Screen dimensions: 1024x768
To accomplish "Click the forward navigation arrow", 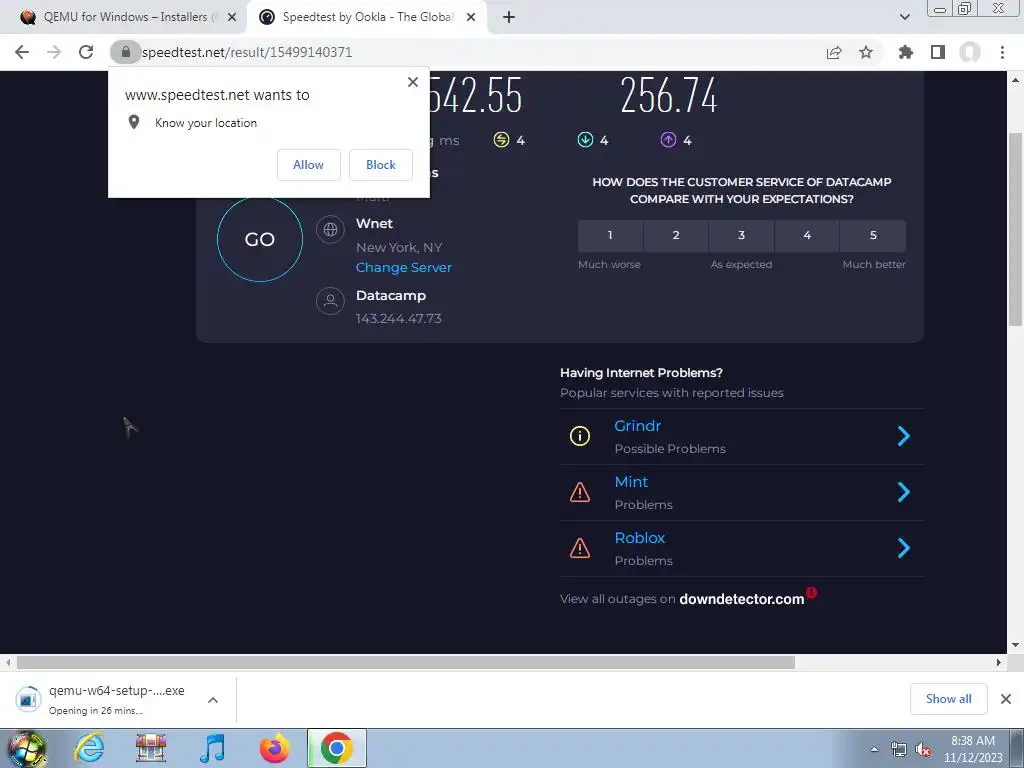I will 54,52.
